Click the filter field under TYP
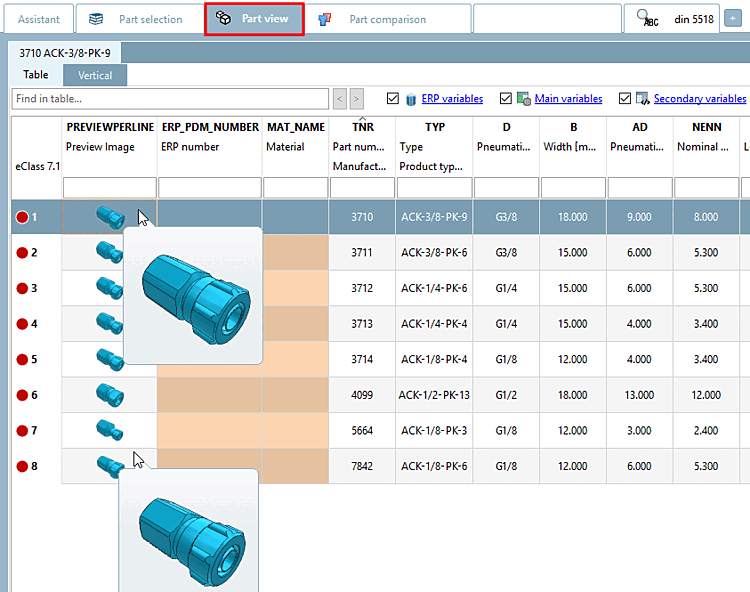The image size is (750, 592). click(434, 187)
